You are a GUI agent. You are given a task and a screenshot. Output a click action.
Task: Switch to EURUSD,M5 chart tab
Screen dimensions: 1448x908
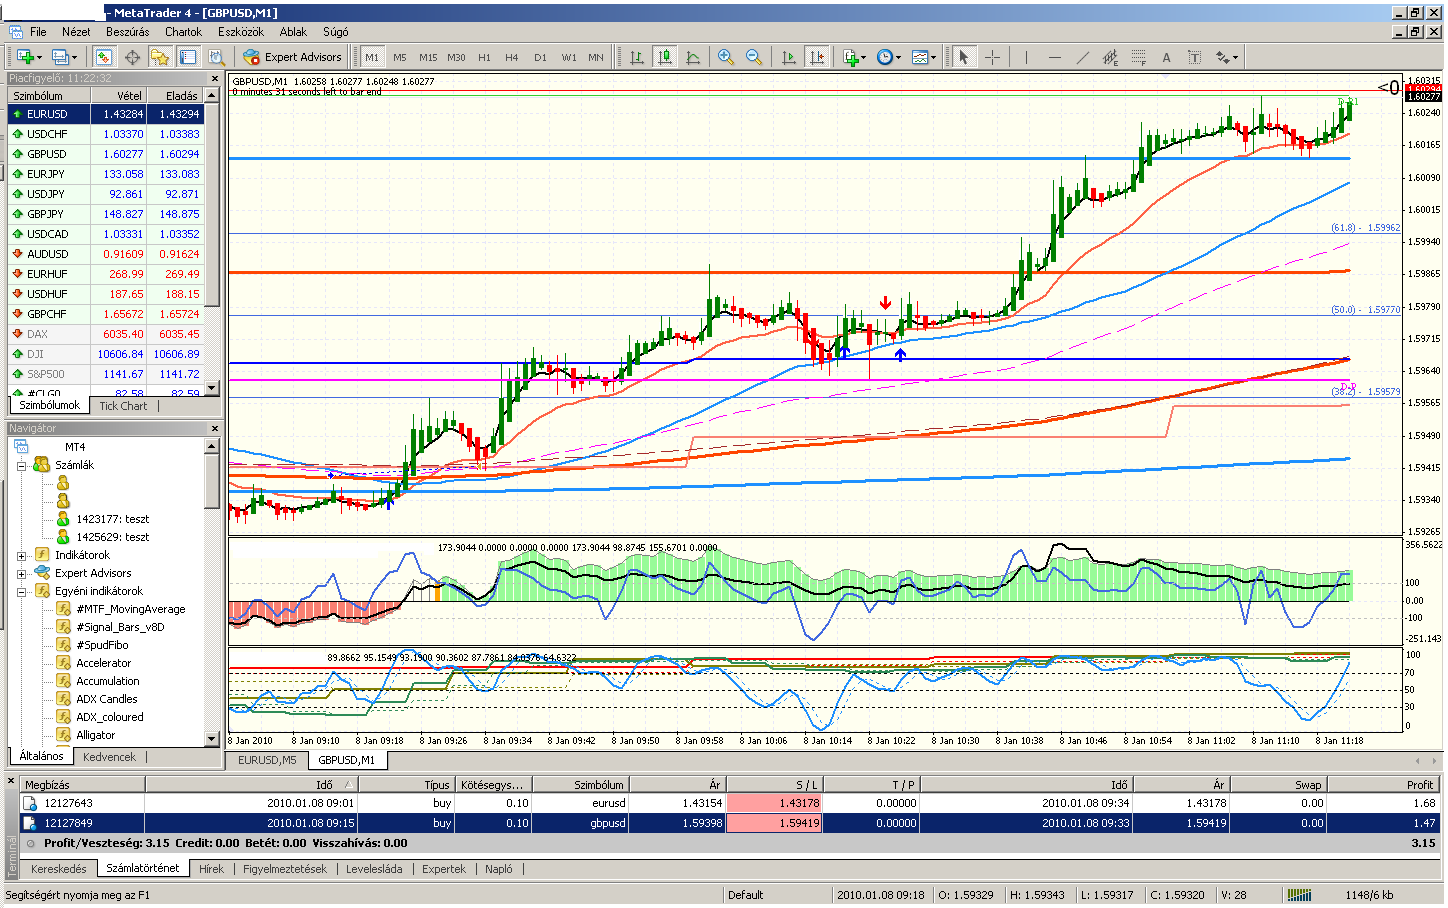click(267, 760)
